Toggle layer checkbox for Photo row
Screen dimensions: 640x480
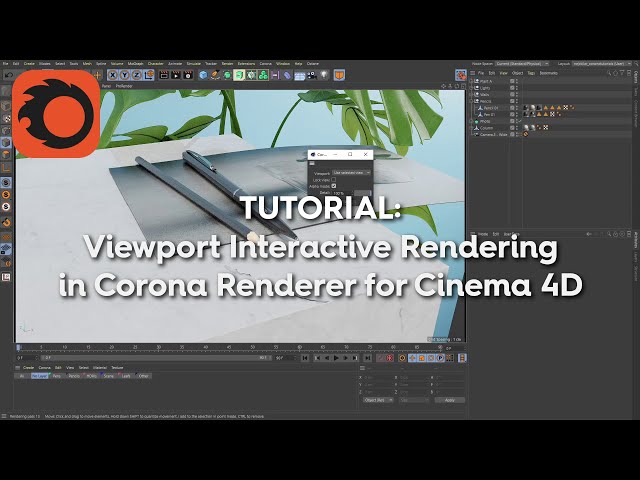pos(512,121)
